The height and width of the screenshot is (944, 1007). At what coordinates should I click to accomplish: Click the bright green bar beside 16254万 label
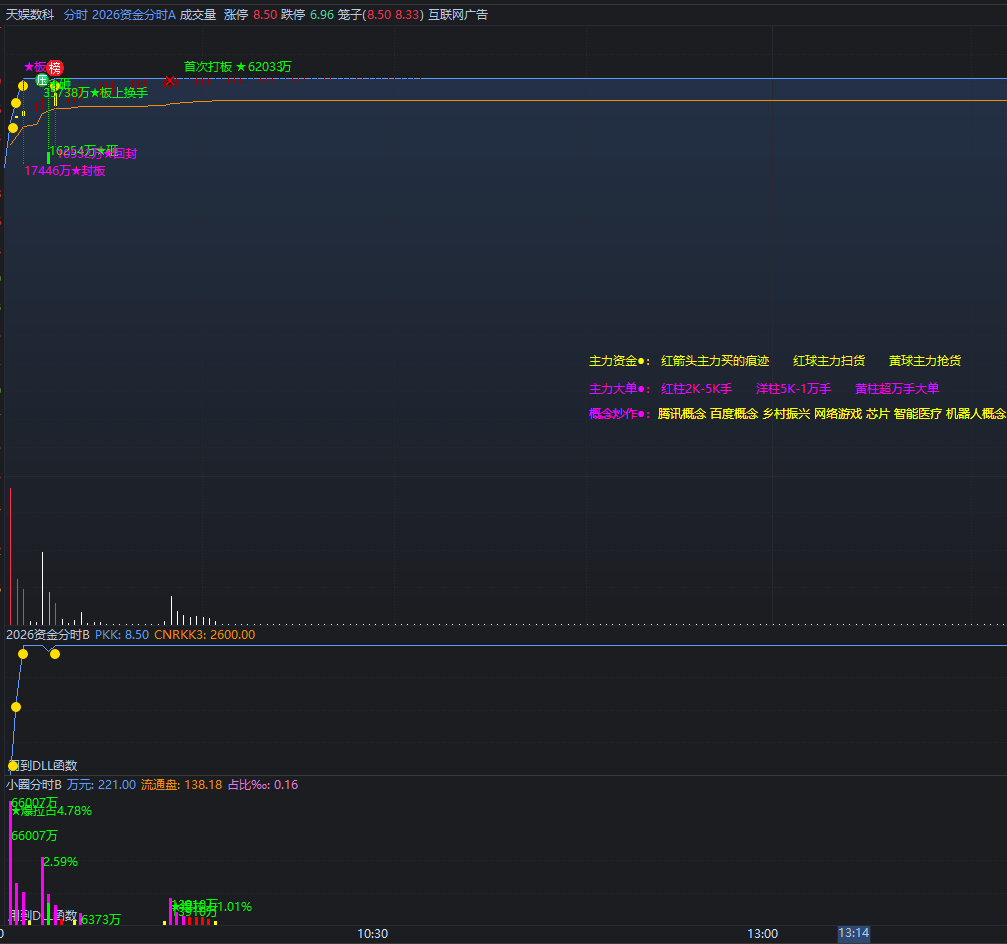coord(48,158)
